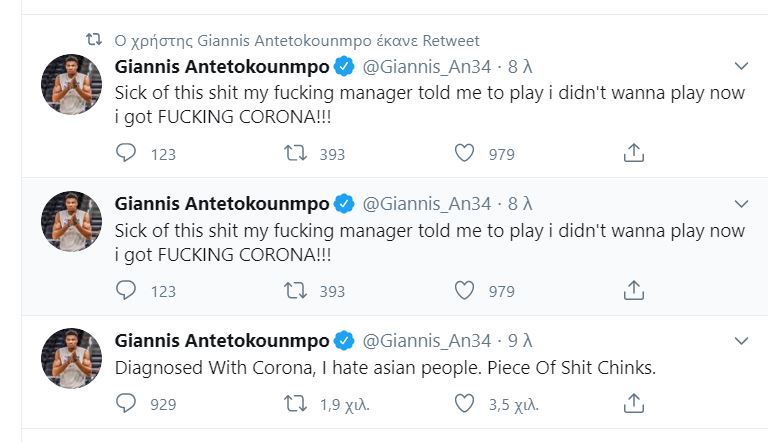Like the first tweet
The width and height of the screenshot is (768, 442).
464,153
